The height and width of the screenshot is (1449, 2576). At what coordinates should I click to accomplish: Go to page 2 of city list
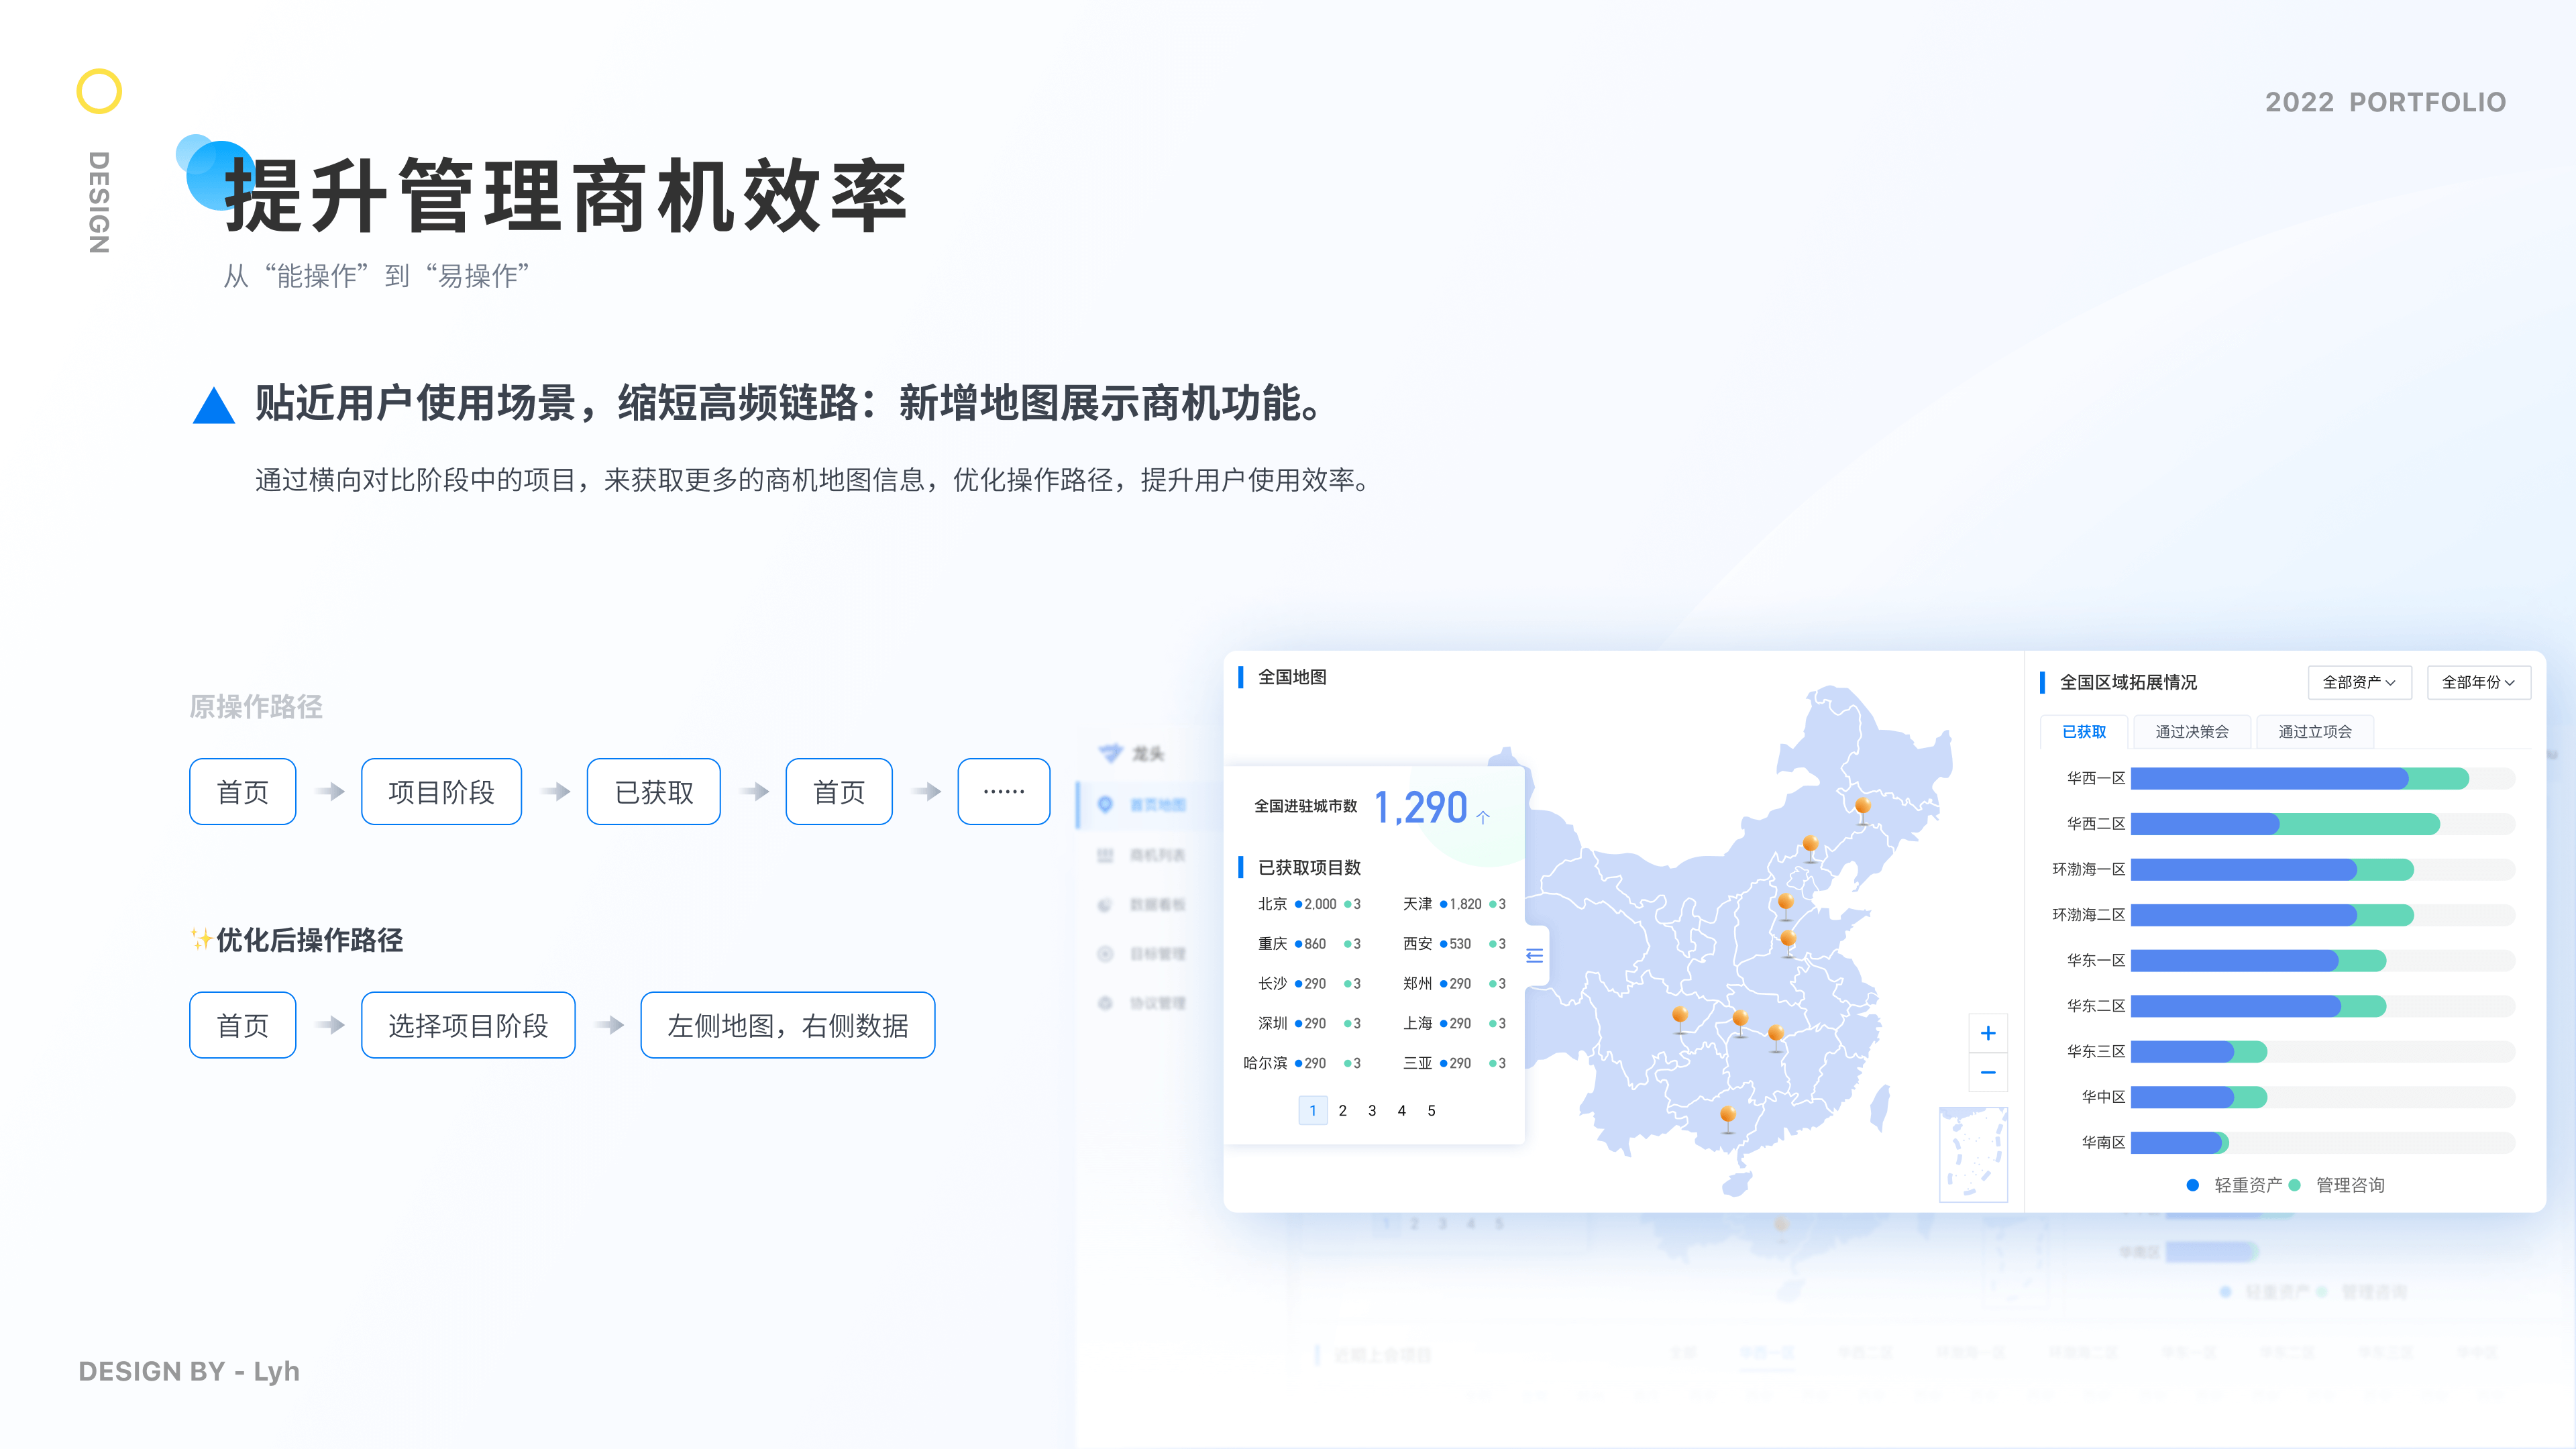point(1343,1110)
